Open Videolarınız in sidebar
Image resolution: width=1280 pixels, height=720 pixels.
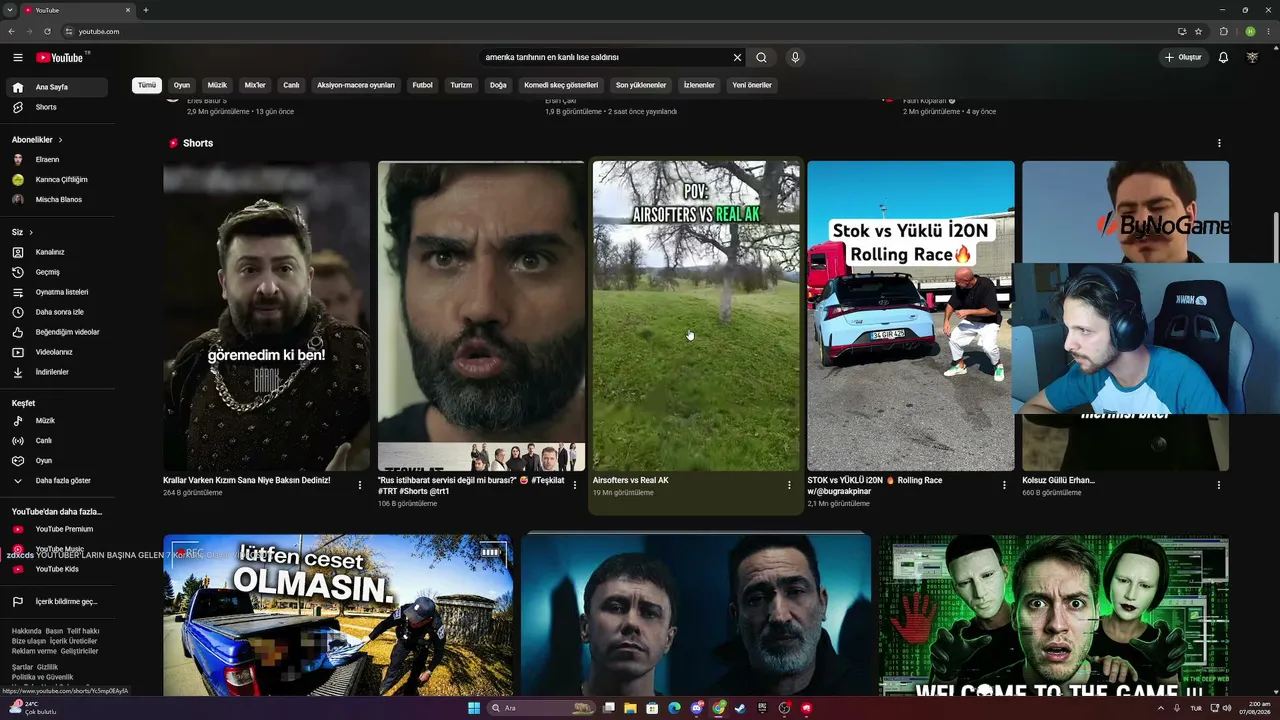(59, 352)
